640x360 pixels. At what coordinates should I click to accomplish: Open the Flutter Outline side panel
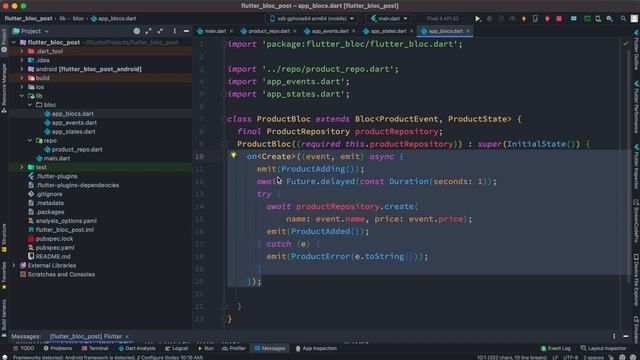click(636, 50)
